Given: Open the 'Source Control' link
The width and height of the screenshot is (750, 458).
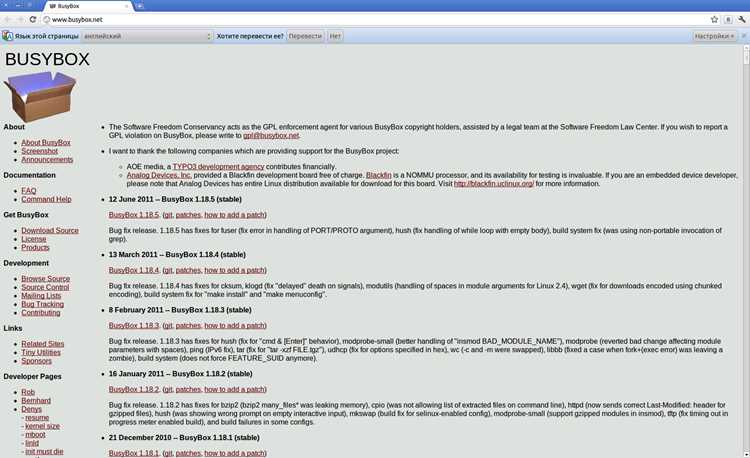Looking at the screenshot, I should (x=45, y=287).
